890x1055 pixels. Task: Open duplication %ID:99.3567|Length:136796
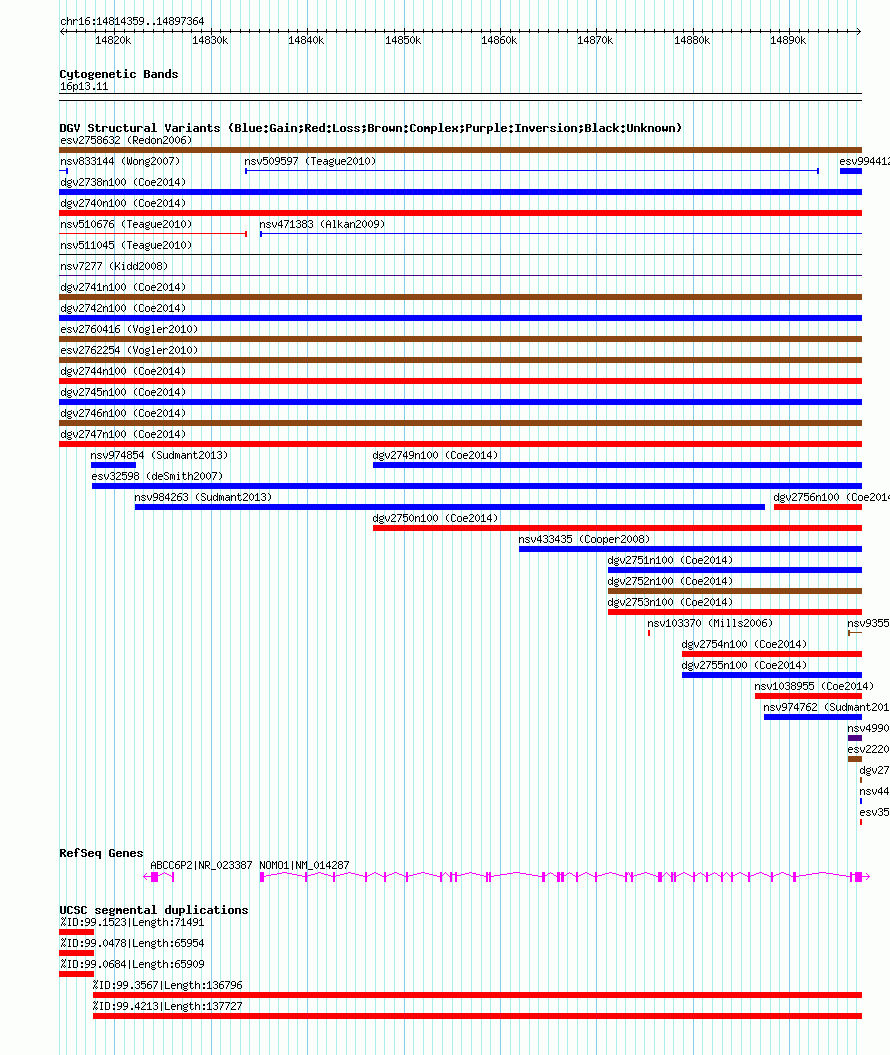[168, 986]
